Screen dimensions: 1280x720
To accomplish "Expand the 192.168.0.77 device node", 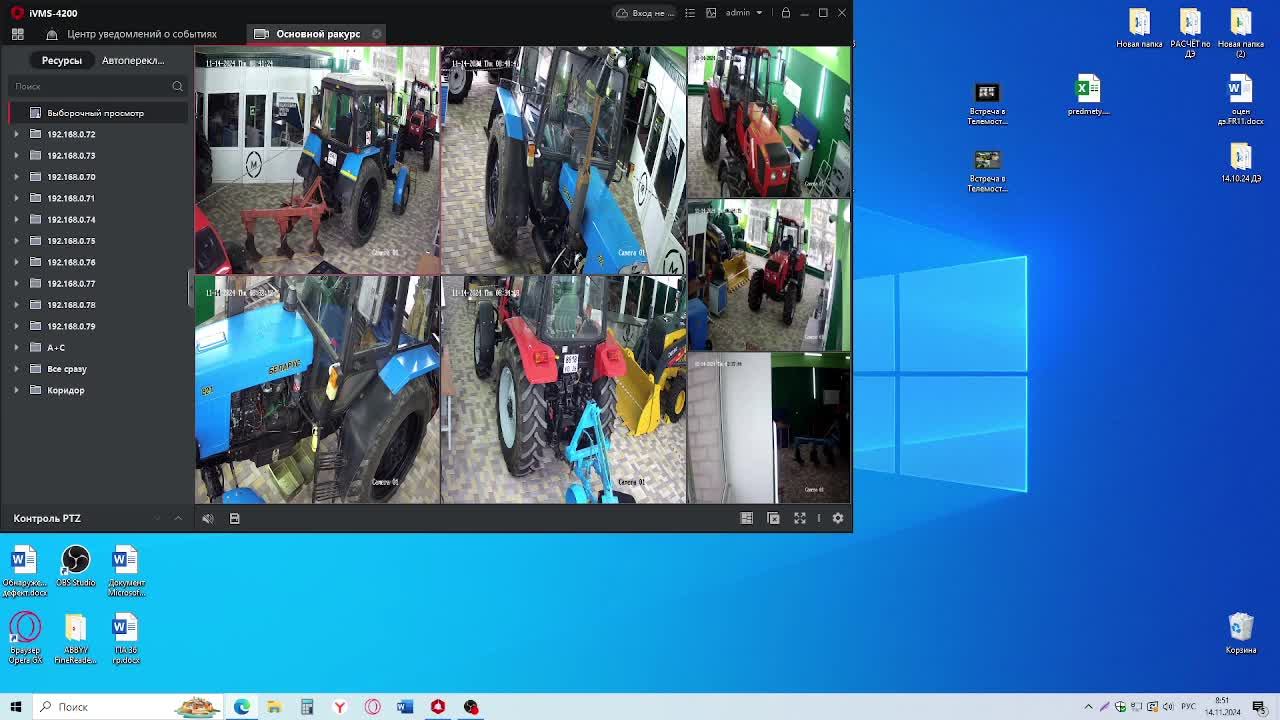I will pos(16,283).
